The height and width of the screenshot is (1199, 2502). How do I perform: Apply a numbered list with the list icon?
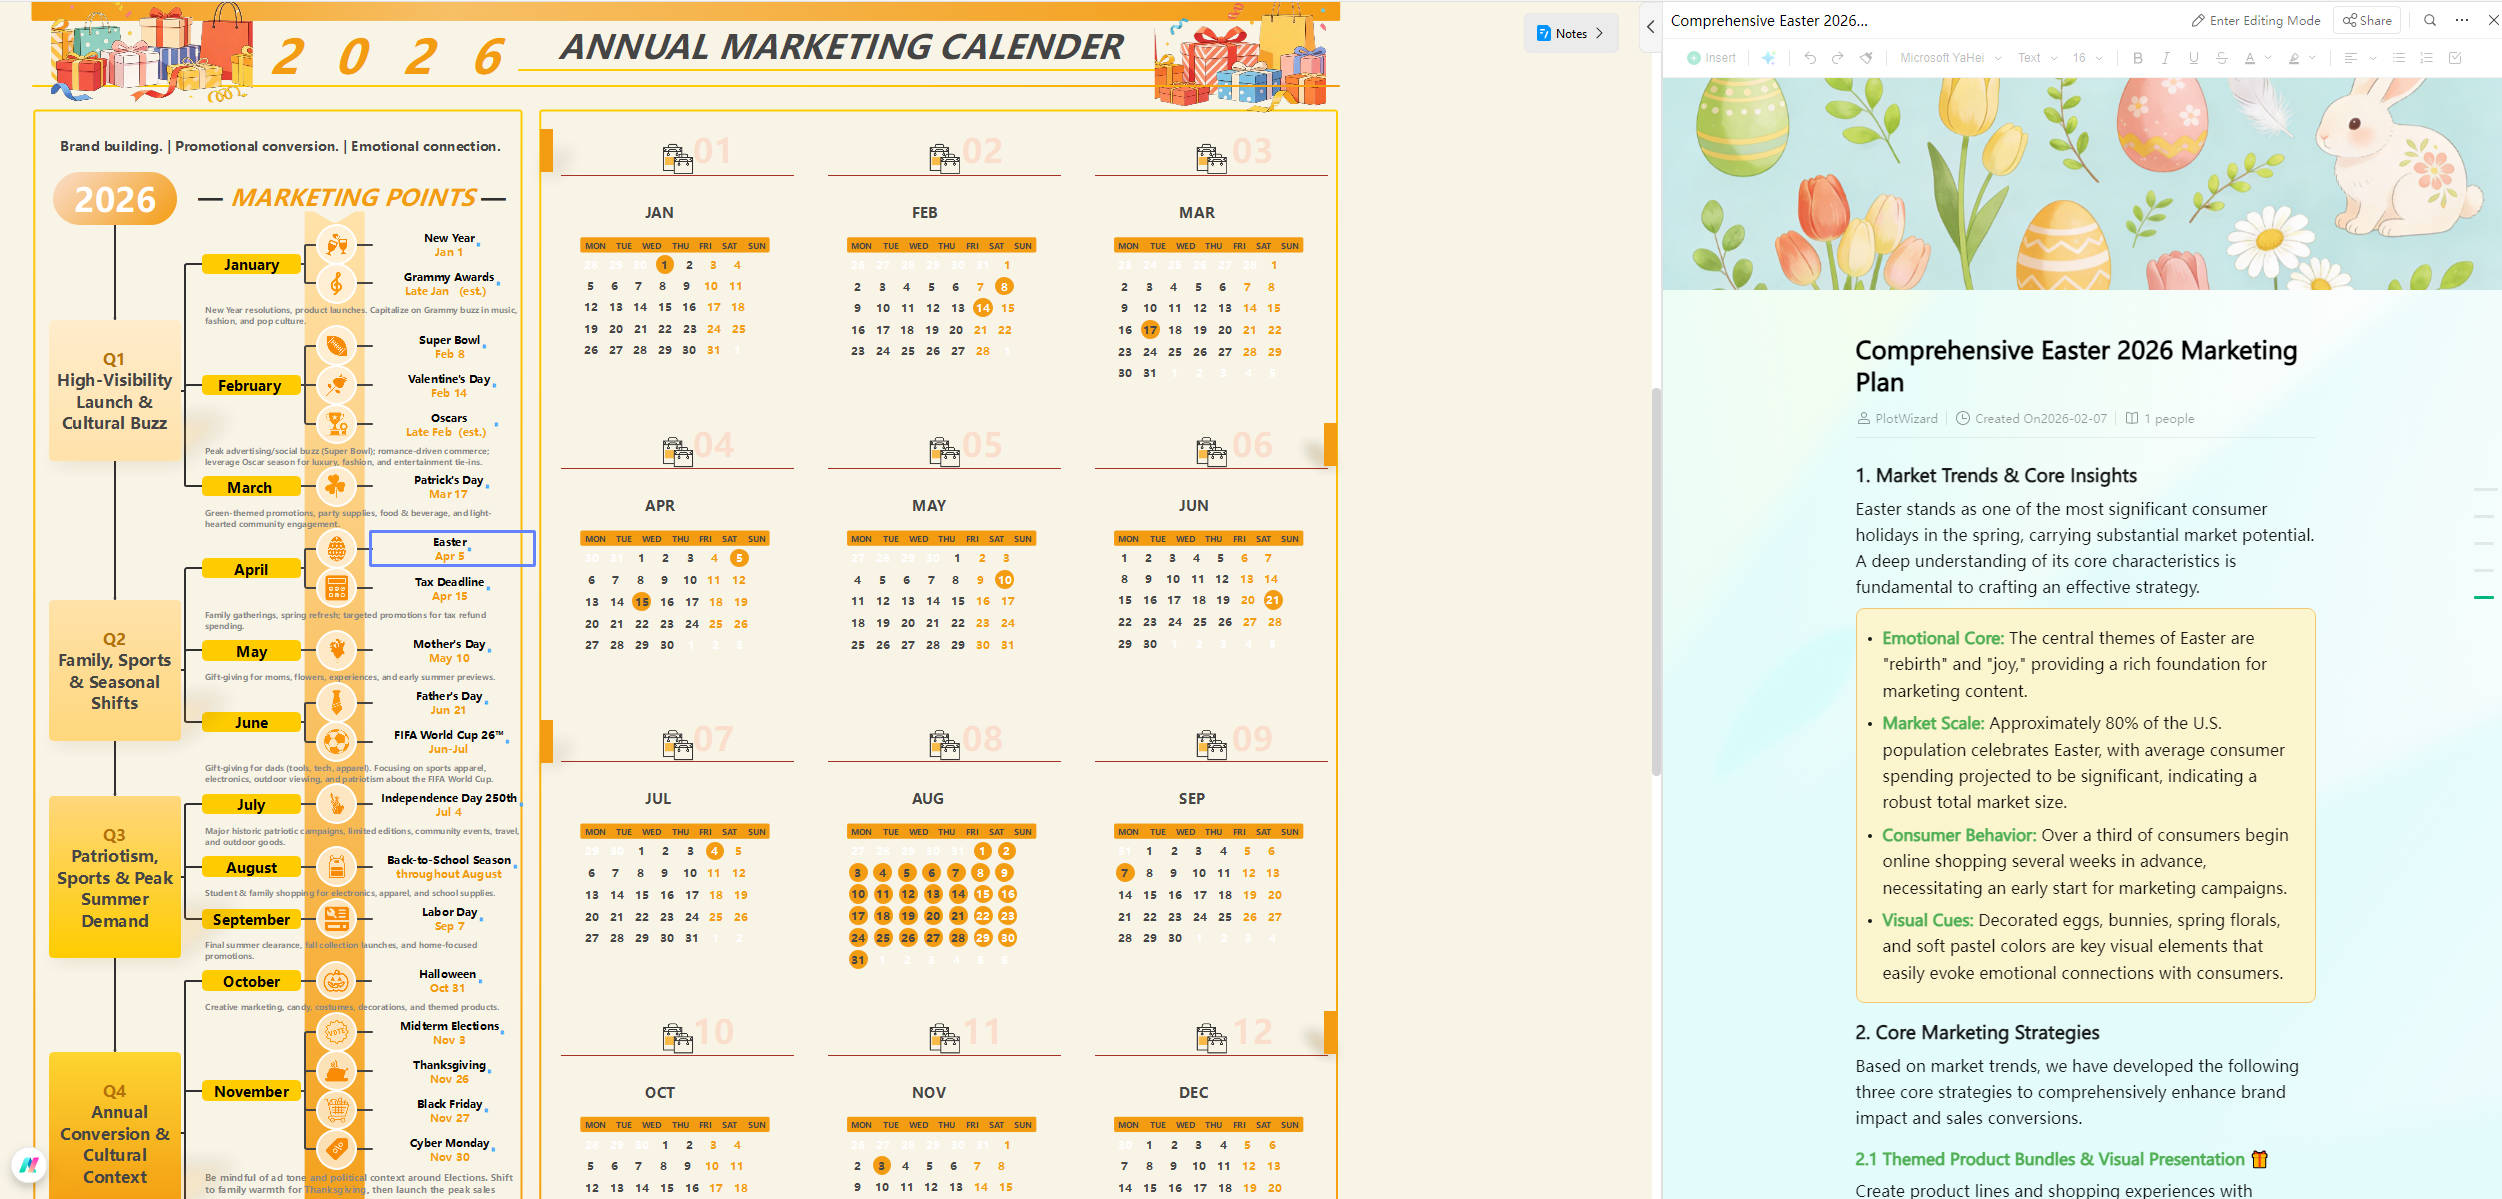[2428, 58]
